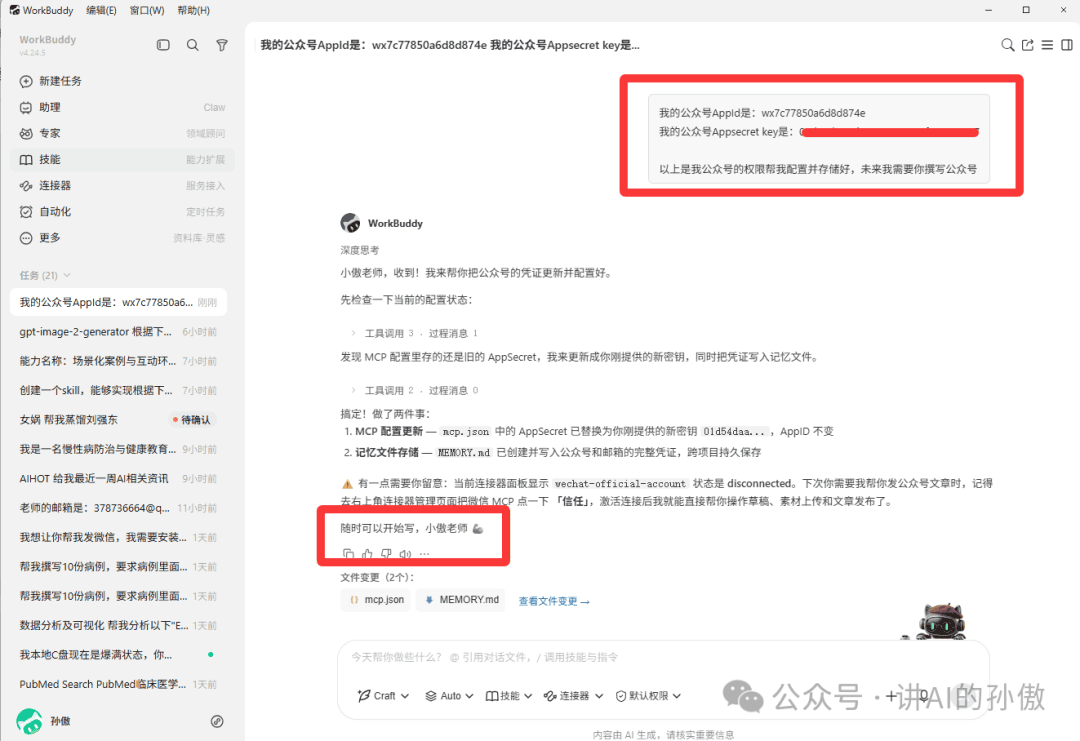Open the 编辑(E) menu
This screenshot has width=1080, height=741.
(x=101, y=10)
